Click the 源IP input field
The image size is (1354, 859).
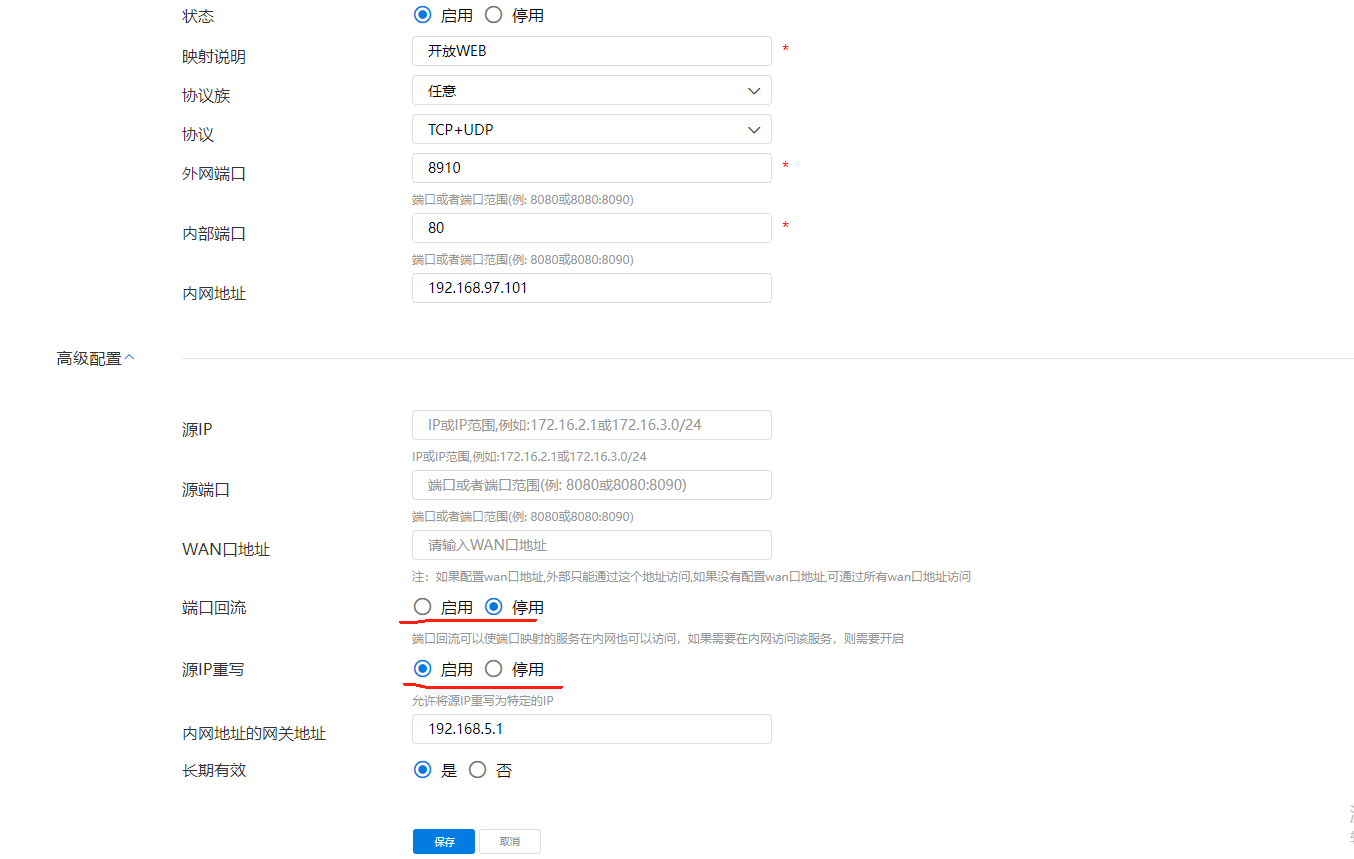591,425
